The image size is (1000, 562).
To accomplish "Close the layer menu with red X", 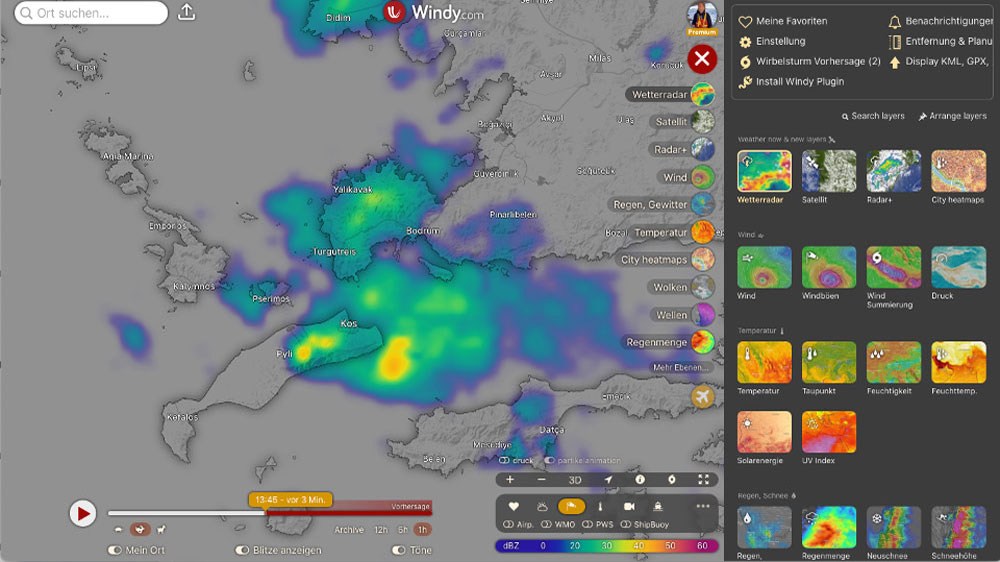I will [702, 59].
